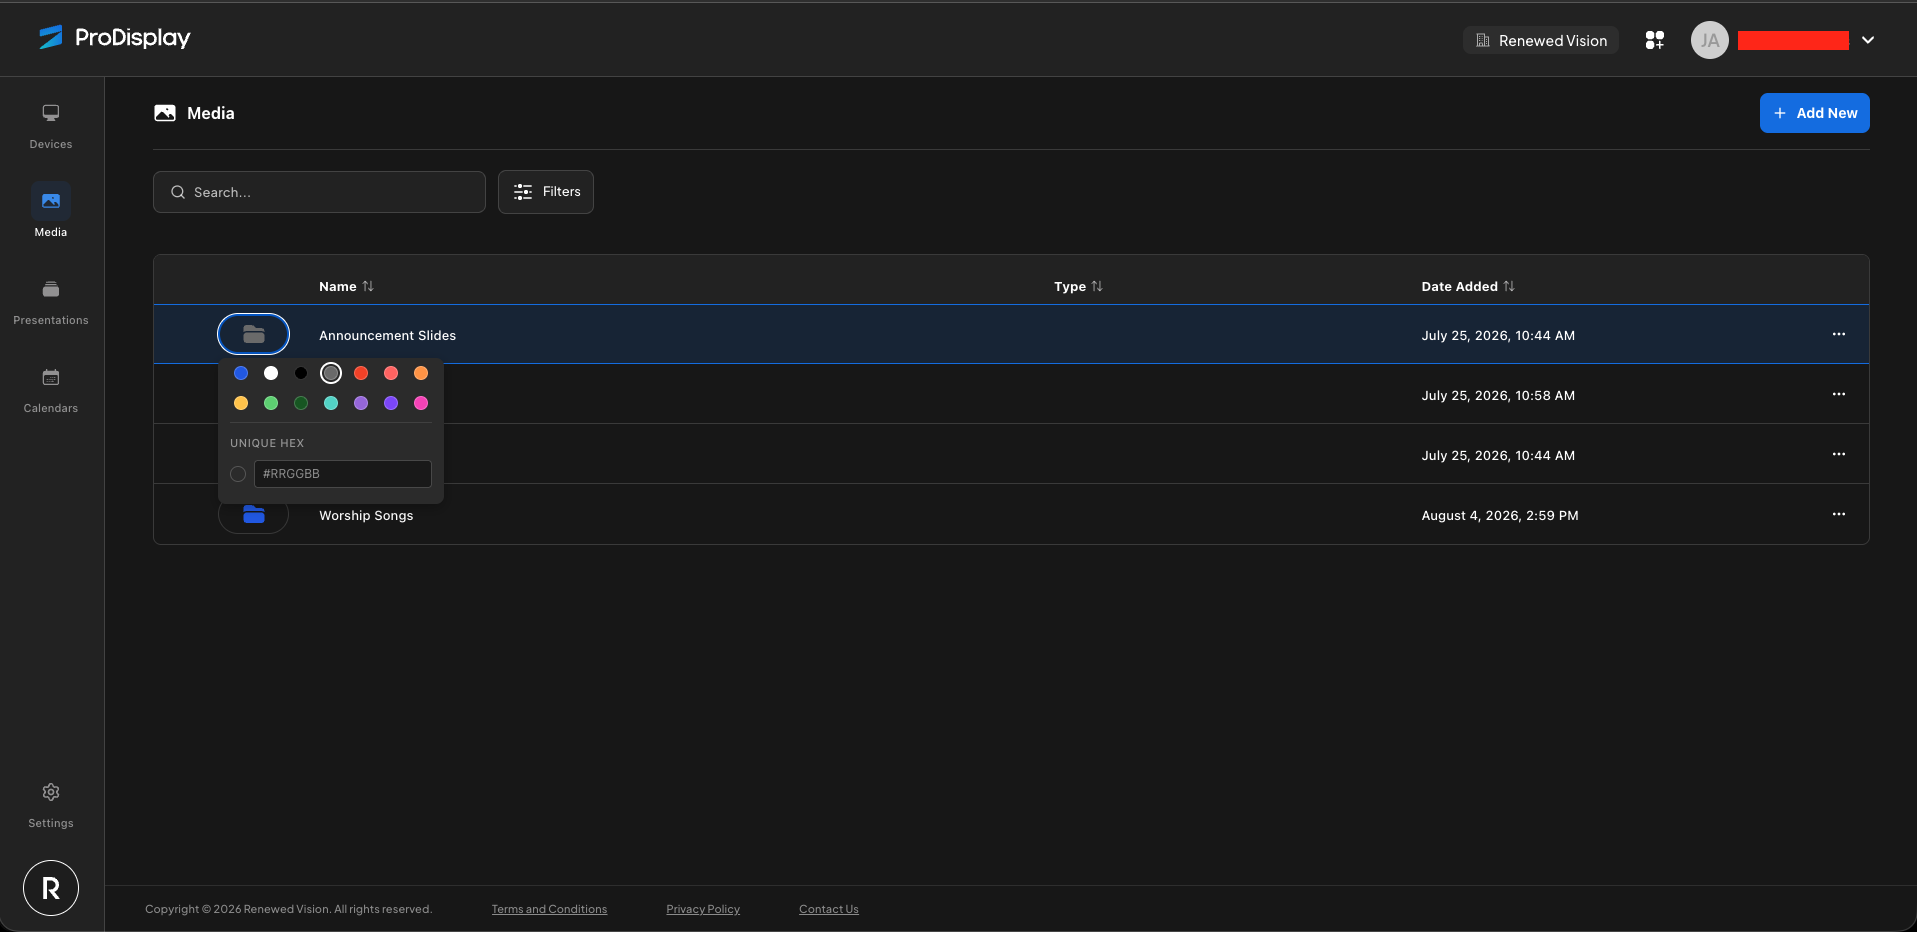
Task: Open the Terms and Conditions link
Action: pos(549,909)
